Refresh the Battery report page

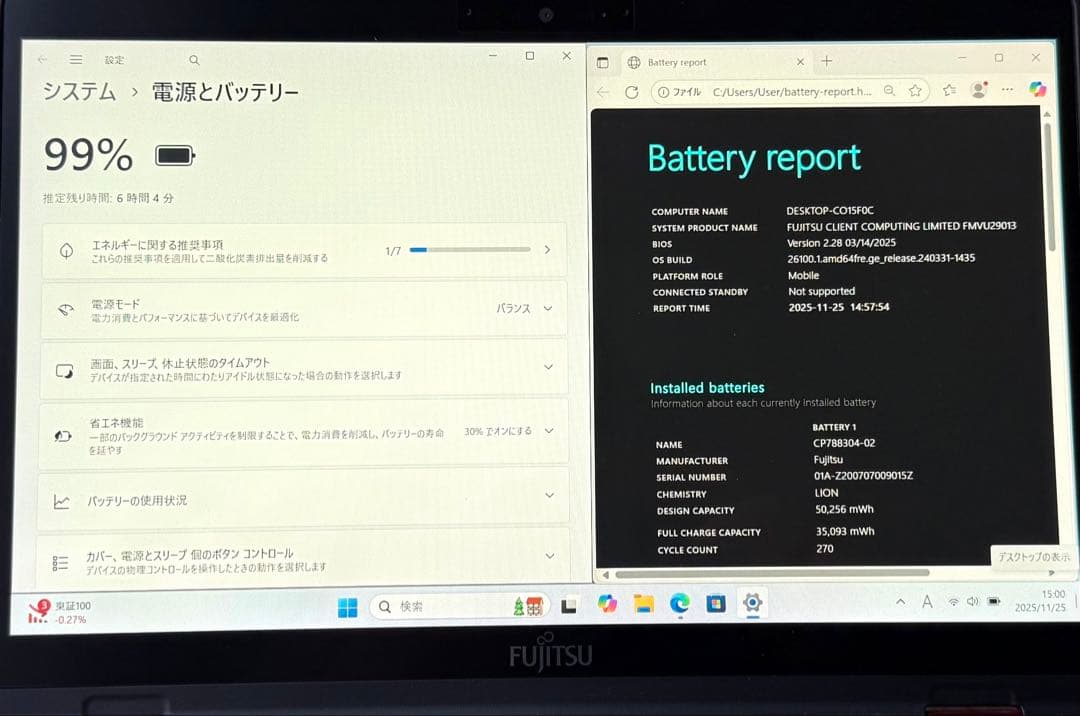click(x=632, y=91)
